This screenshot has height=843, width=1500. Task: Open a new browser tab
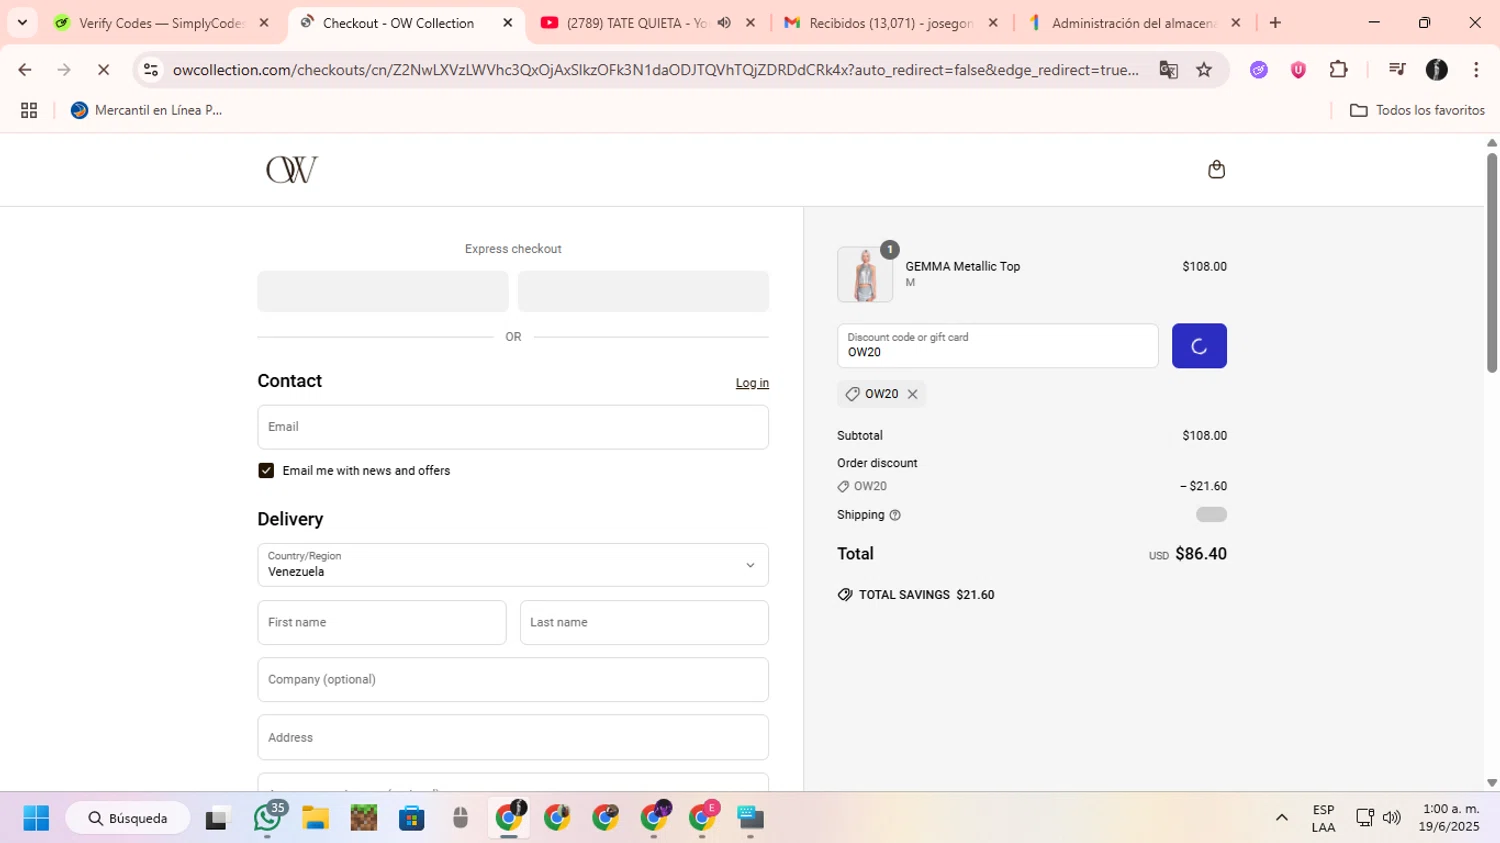(1275, 23)
